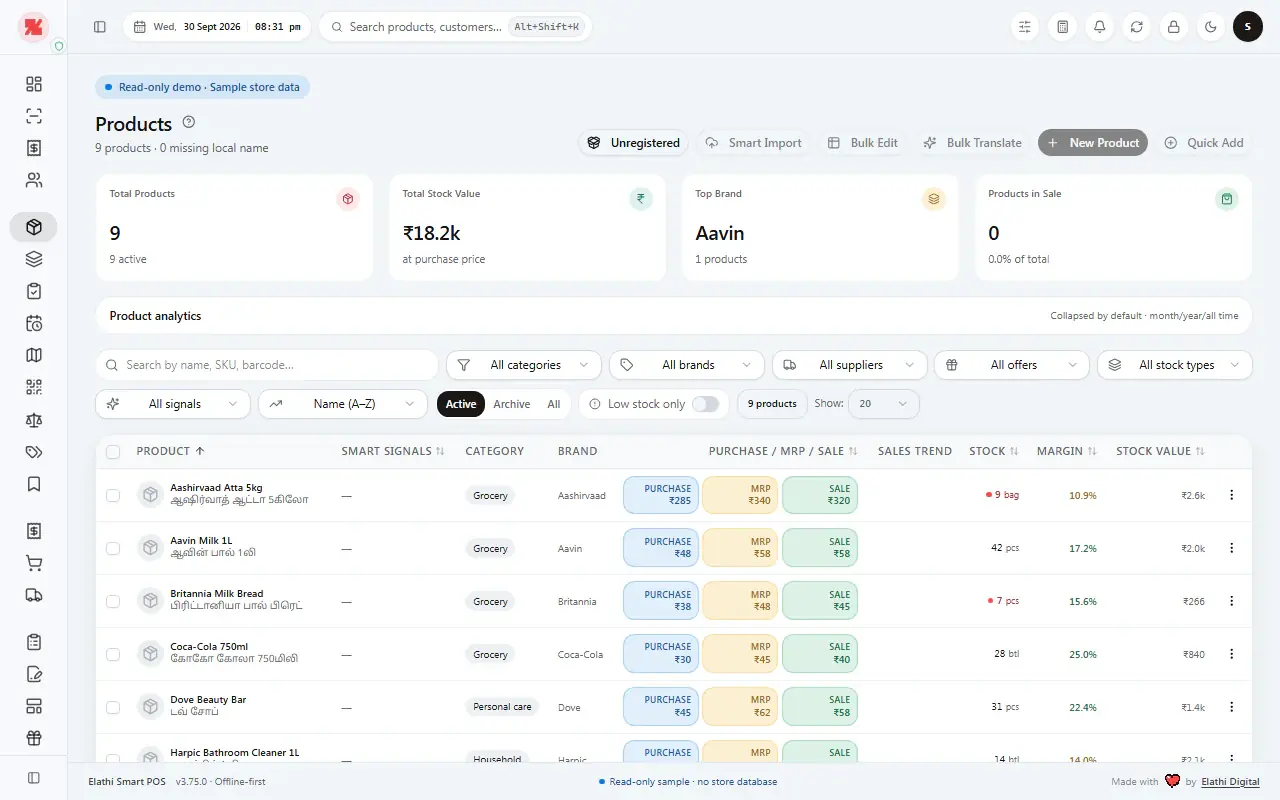Switch to All products tab
The image size is (1280, 800).
click(x=553, y=404)
